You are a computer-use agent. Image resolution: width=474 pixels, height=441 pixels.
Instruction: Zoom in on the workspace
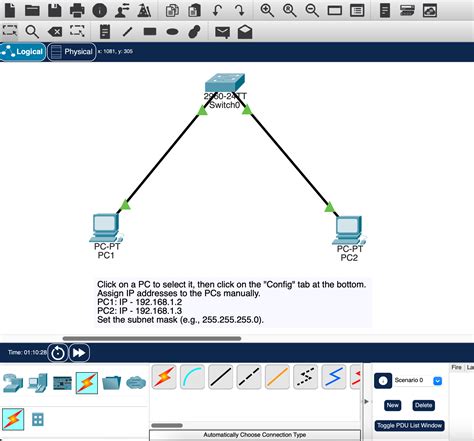[x=267, y=10]
